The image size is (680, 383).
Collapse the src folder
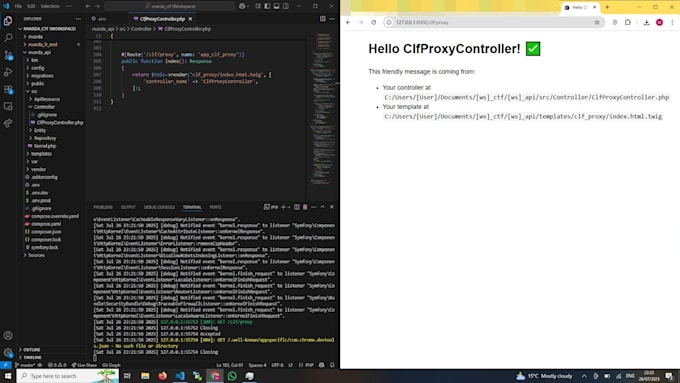point(34,91)
